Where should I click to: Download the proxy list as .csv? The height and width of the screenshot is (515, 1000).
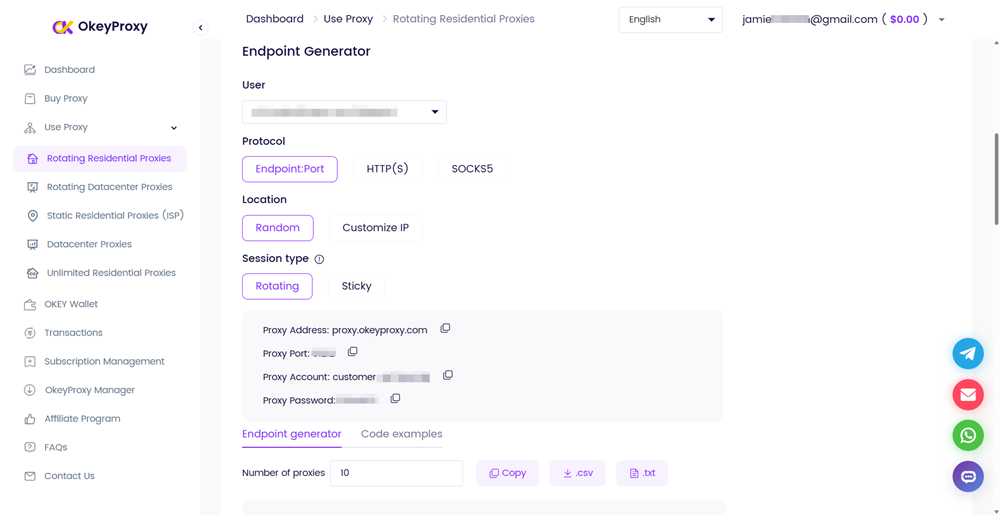(x=578, y=474)
